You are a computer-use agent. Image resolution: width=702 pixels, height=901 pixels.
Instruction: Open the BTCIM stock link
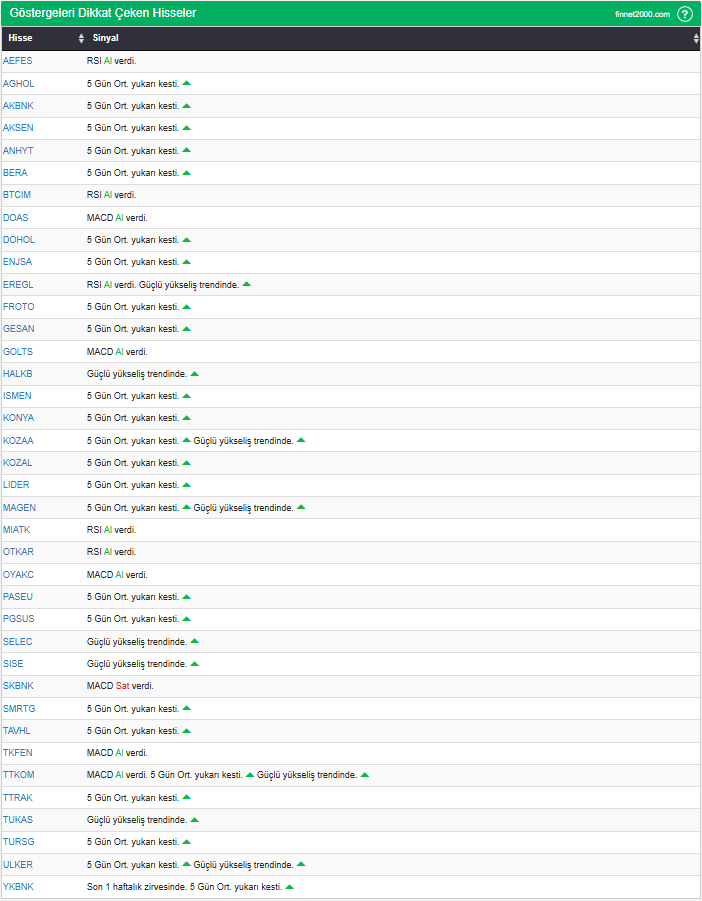pos(17,195)
